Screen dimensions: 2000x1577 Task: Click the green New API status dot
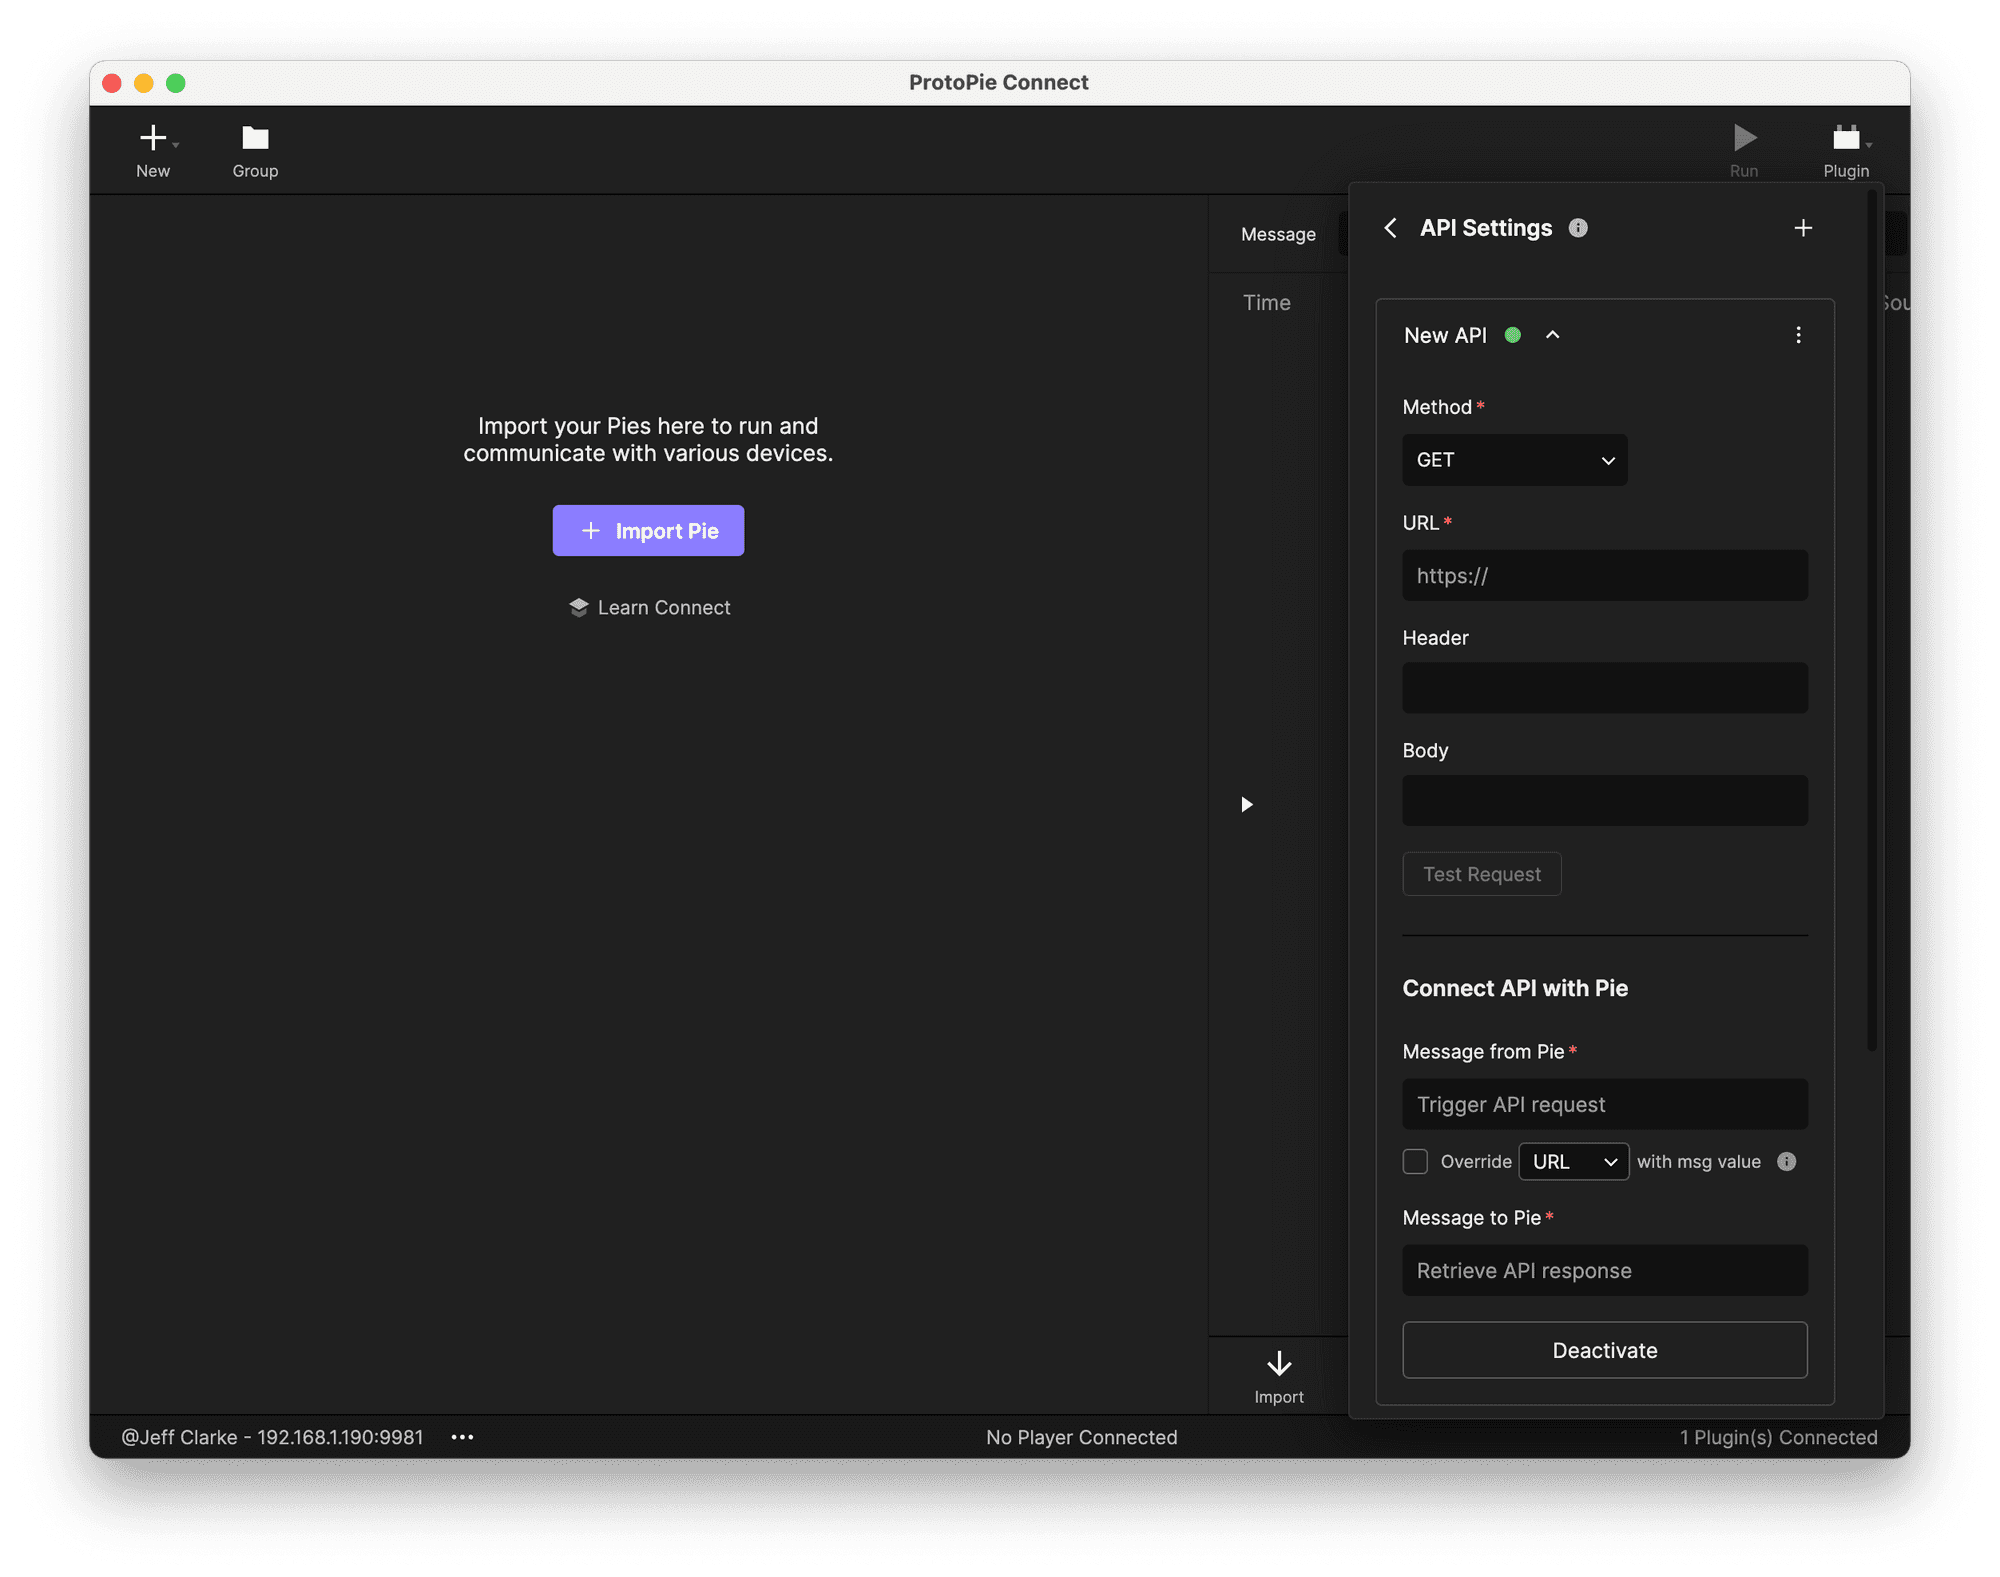click(x=1513, y=335)
